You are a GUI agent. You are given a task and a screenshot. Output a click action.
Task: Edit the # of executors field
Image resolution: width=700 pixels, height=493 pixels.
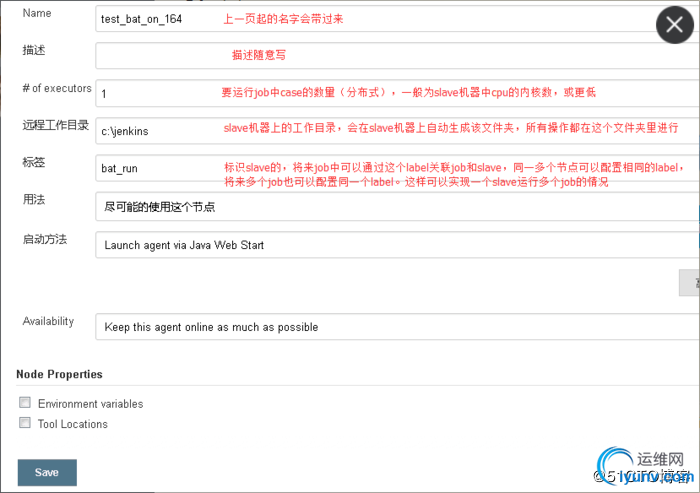point(397,93)
